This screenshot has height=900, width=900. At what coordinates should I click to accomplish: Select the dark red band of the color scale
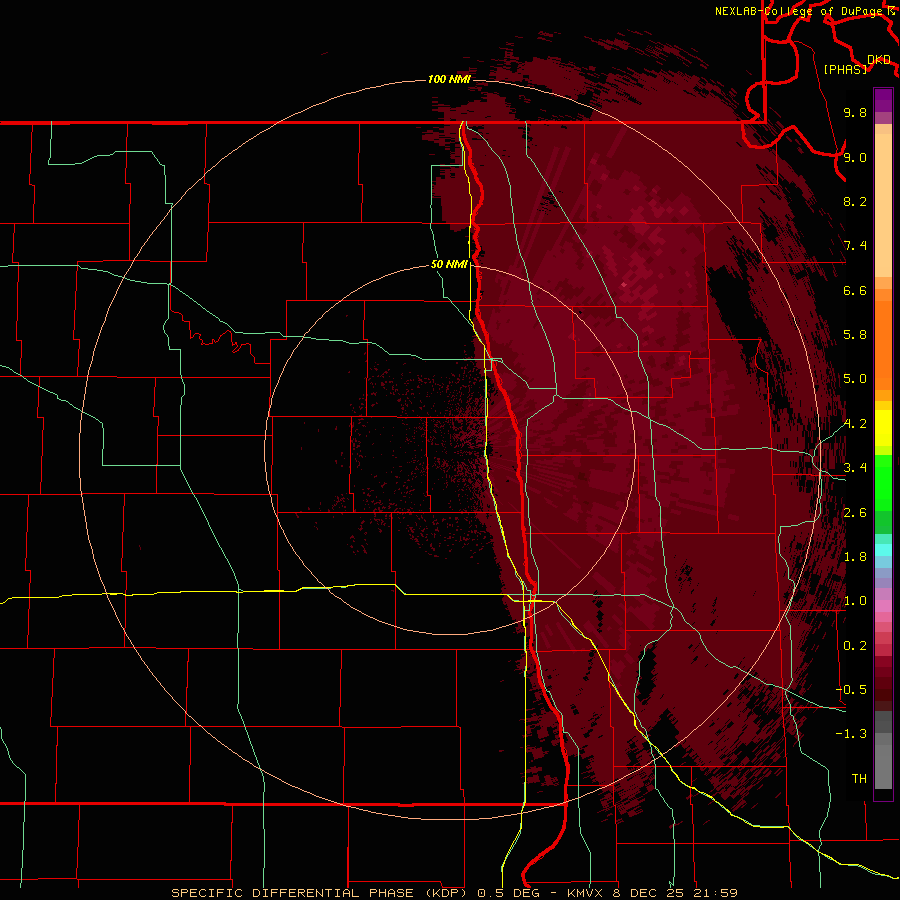[883, 684]
